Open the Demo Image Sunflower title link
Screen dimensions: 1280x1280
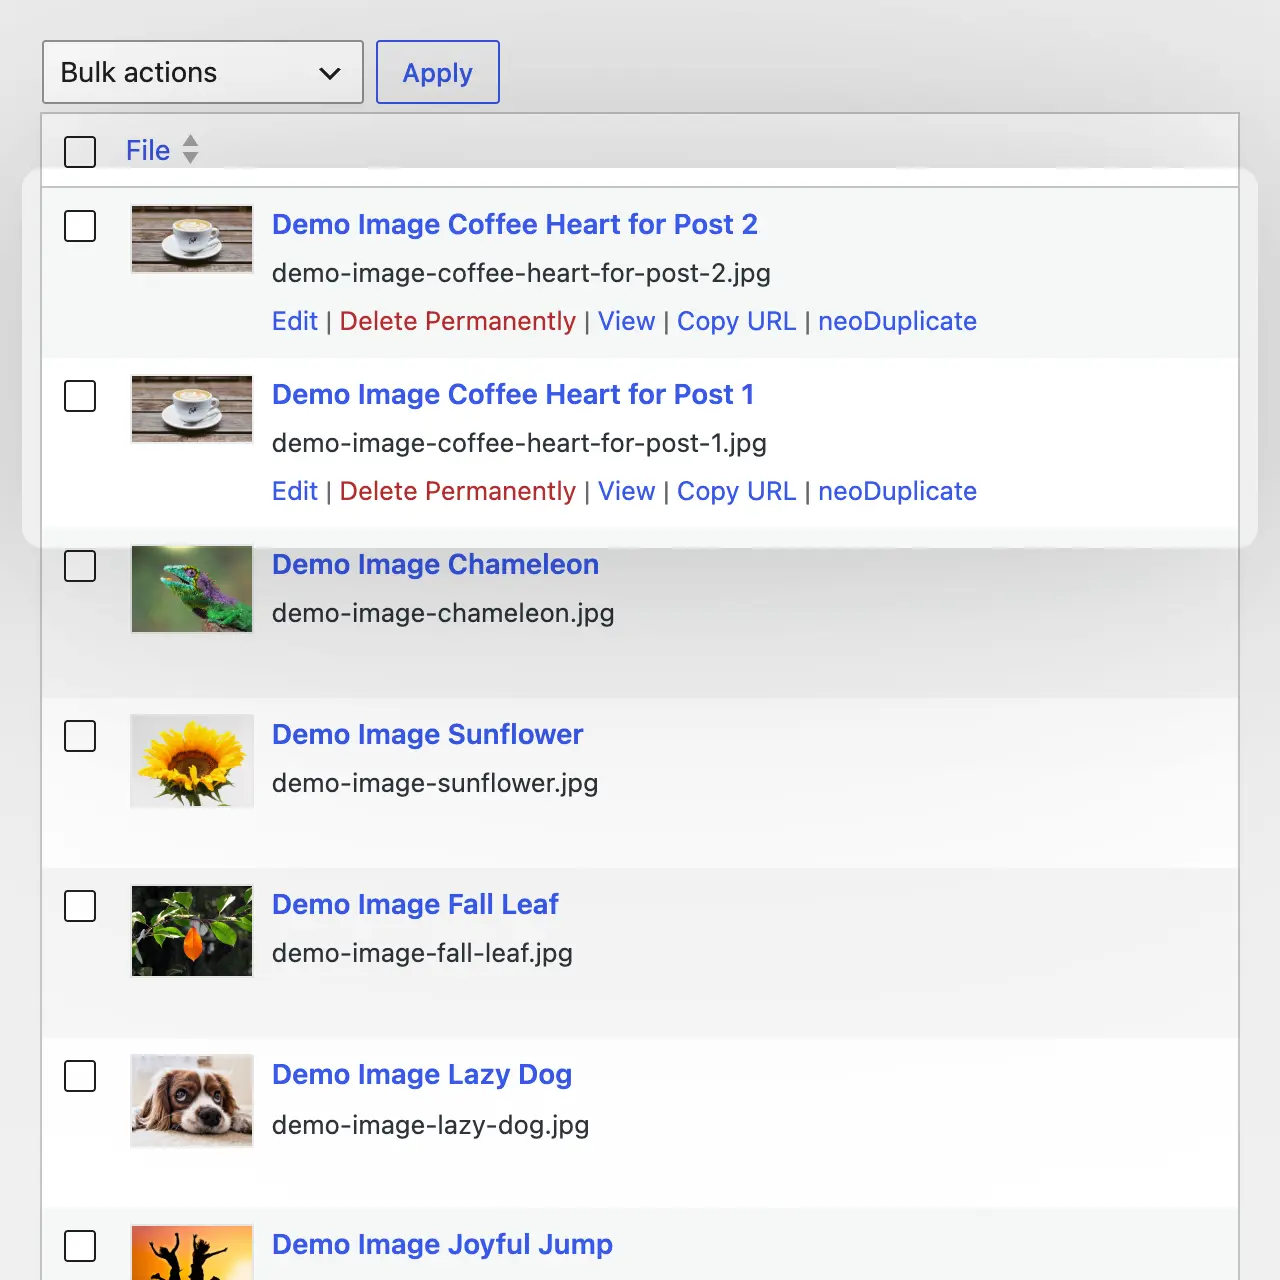427,734
